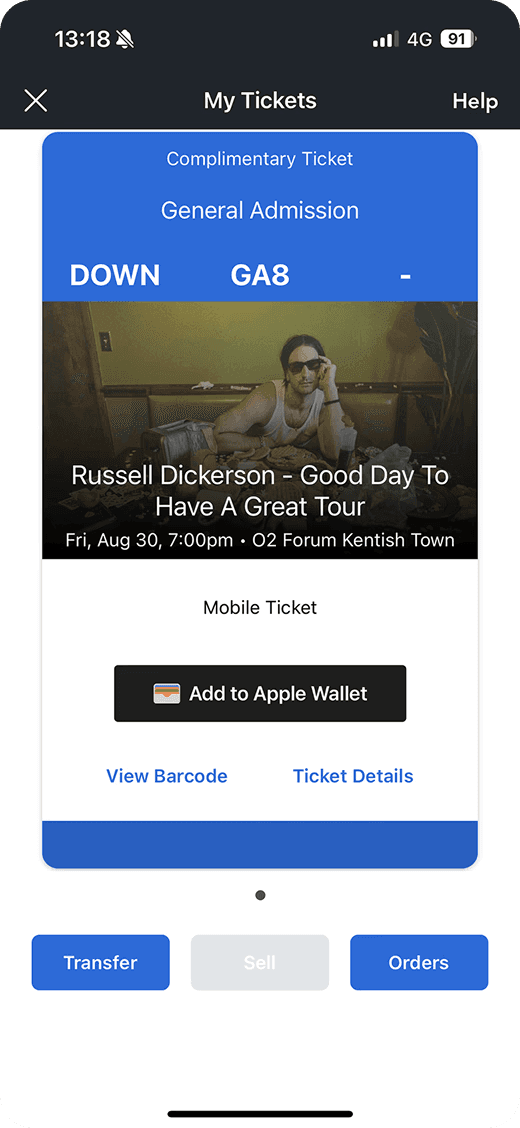Tap the Russell Dickerson tour title text
The width and height of the screenshot is (520, 1128).
click(x=260, y=491)
